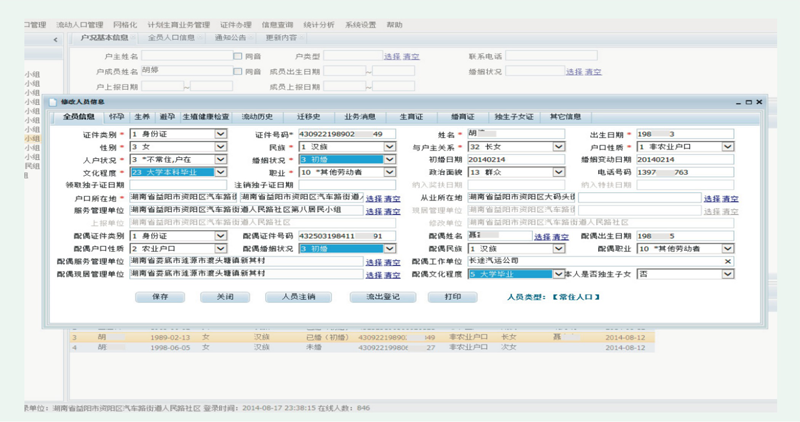Image resolution: width=800 pixels, height=422 pixels.
Task: Click the 人员注销 button
Action: click(x=298, y=297)
